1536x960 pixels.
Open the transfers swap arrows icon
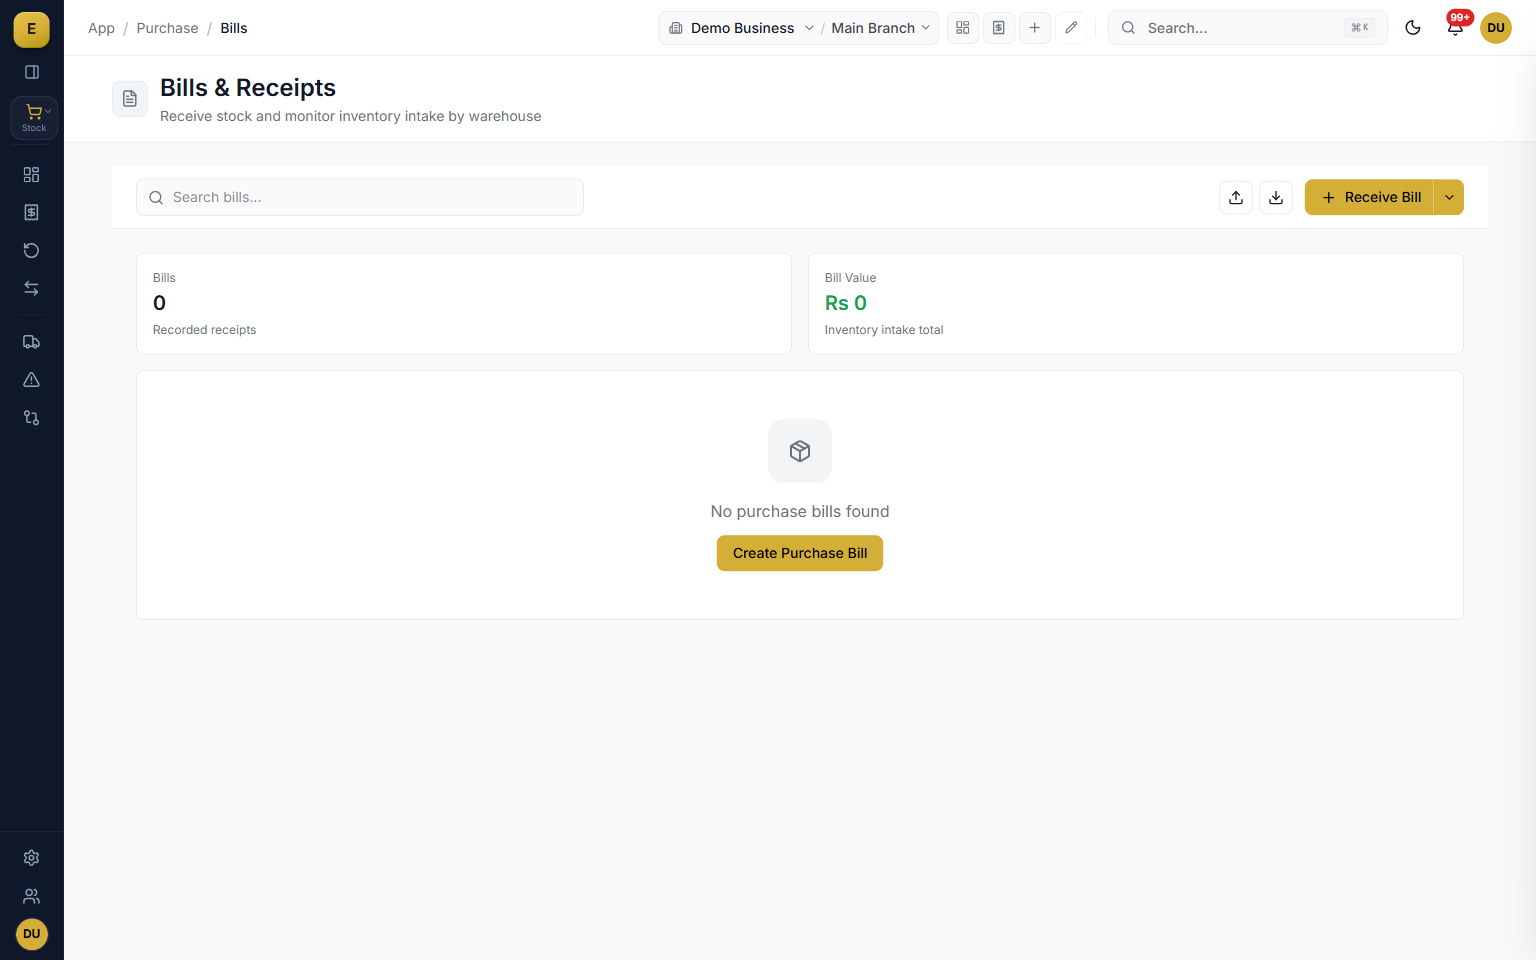tap(32, 289)
